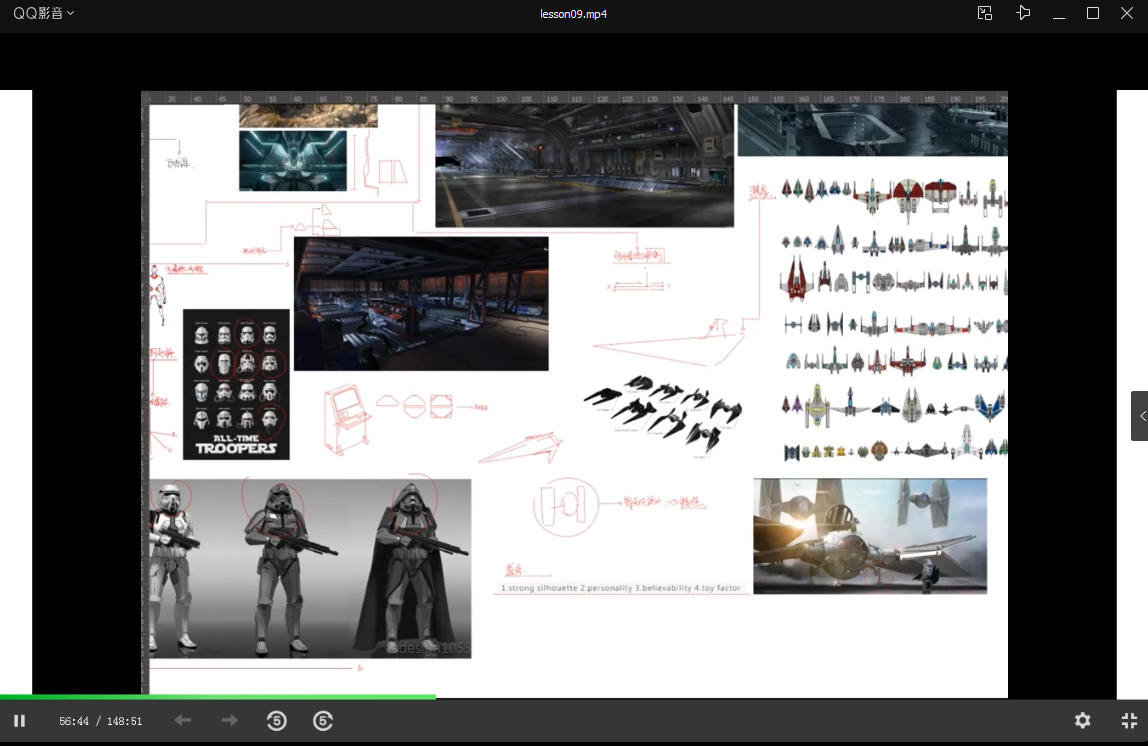The image size is (1148, 746).
Task: Rewind the video by 5 seconds
Action: 277,720
